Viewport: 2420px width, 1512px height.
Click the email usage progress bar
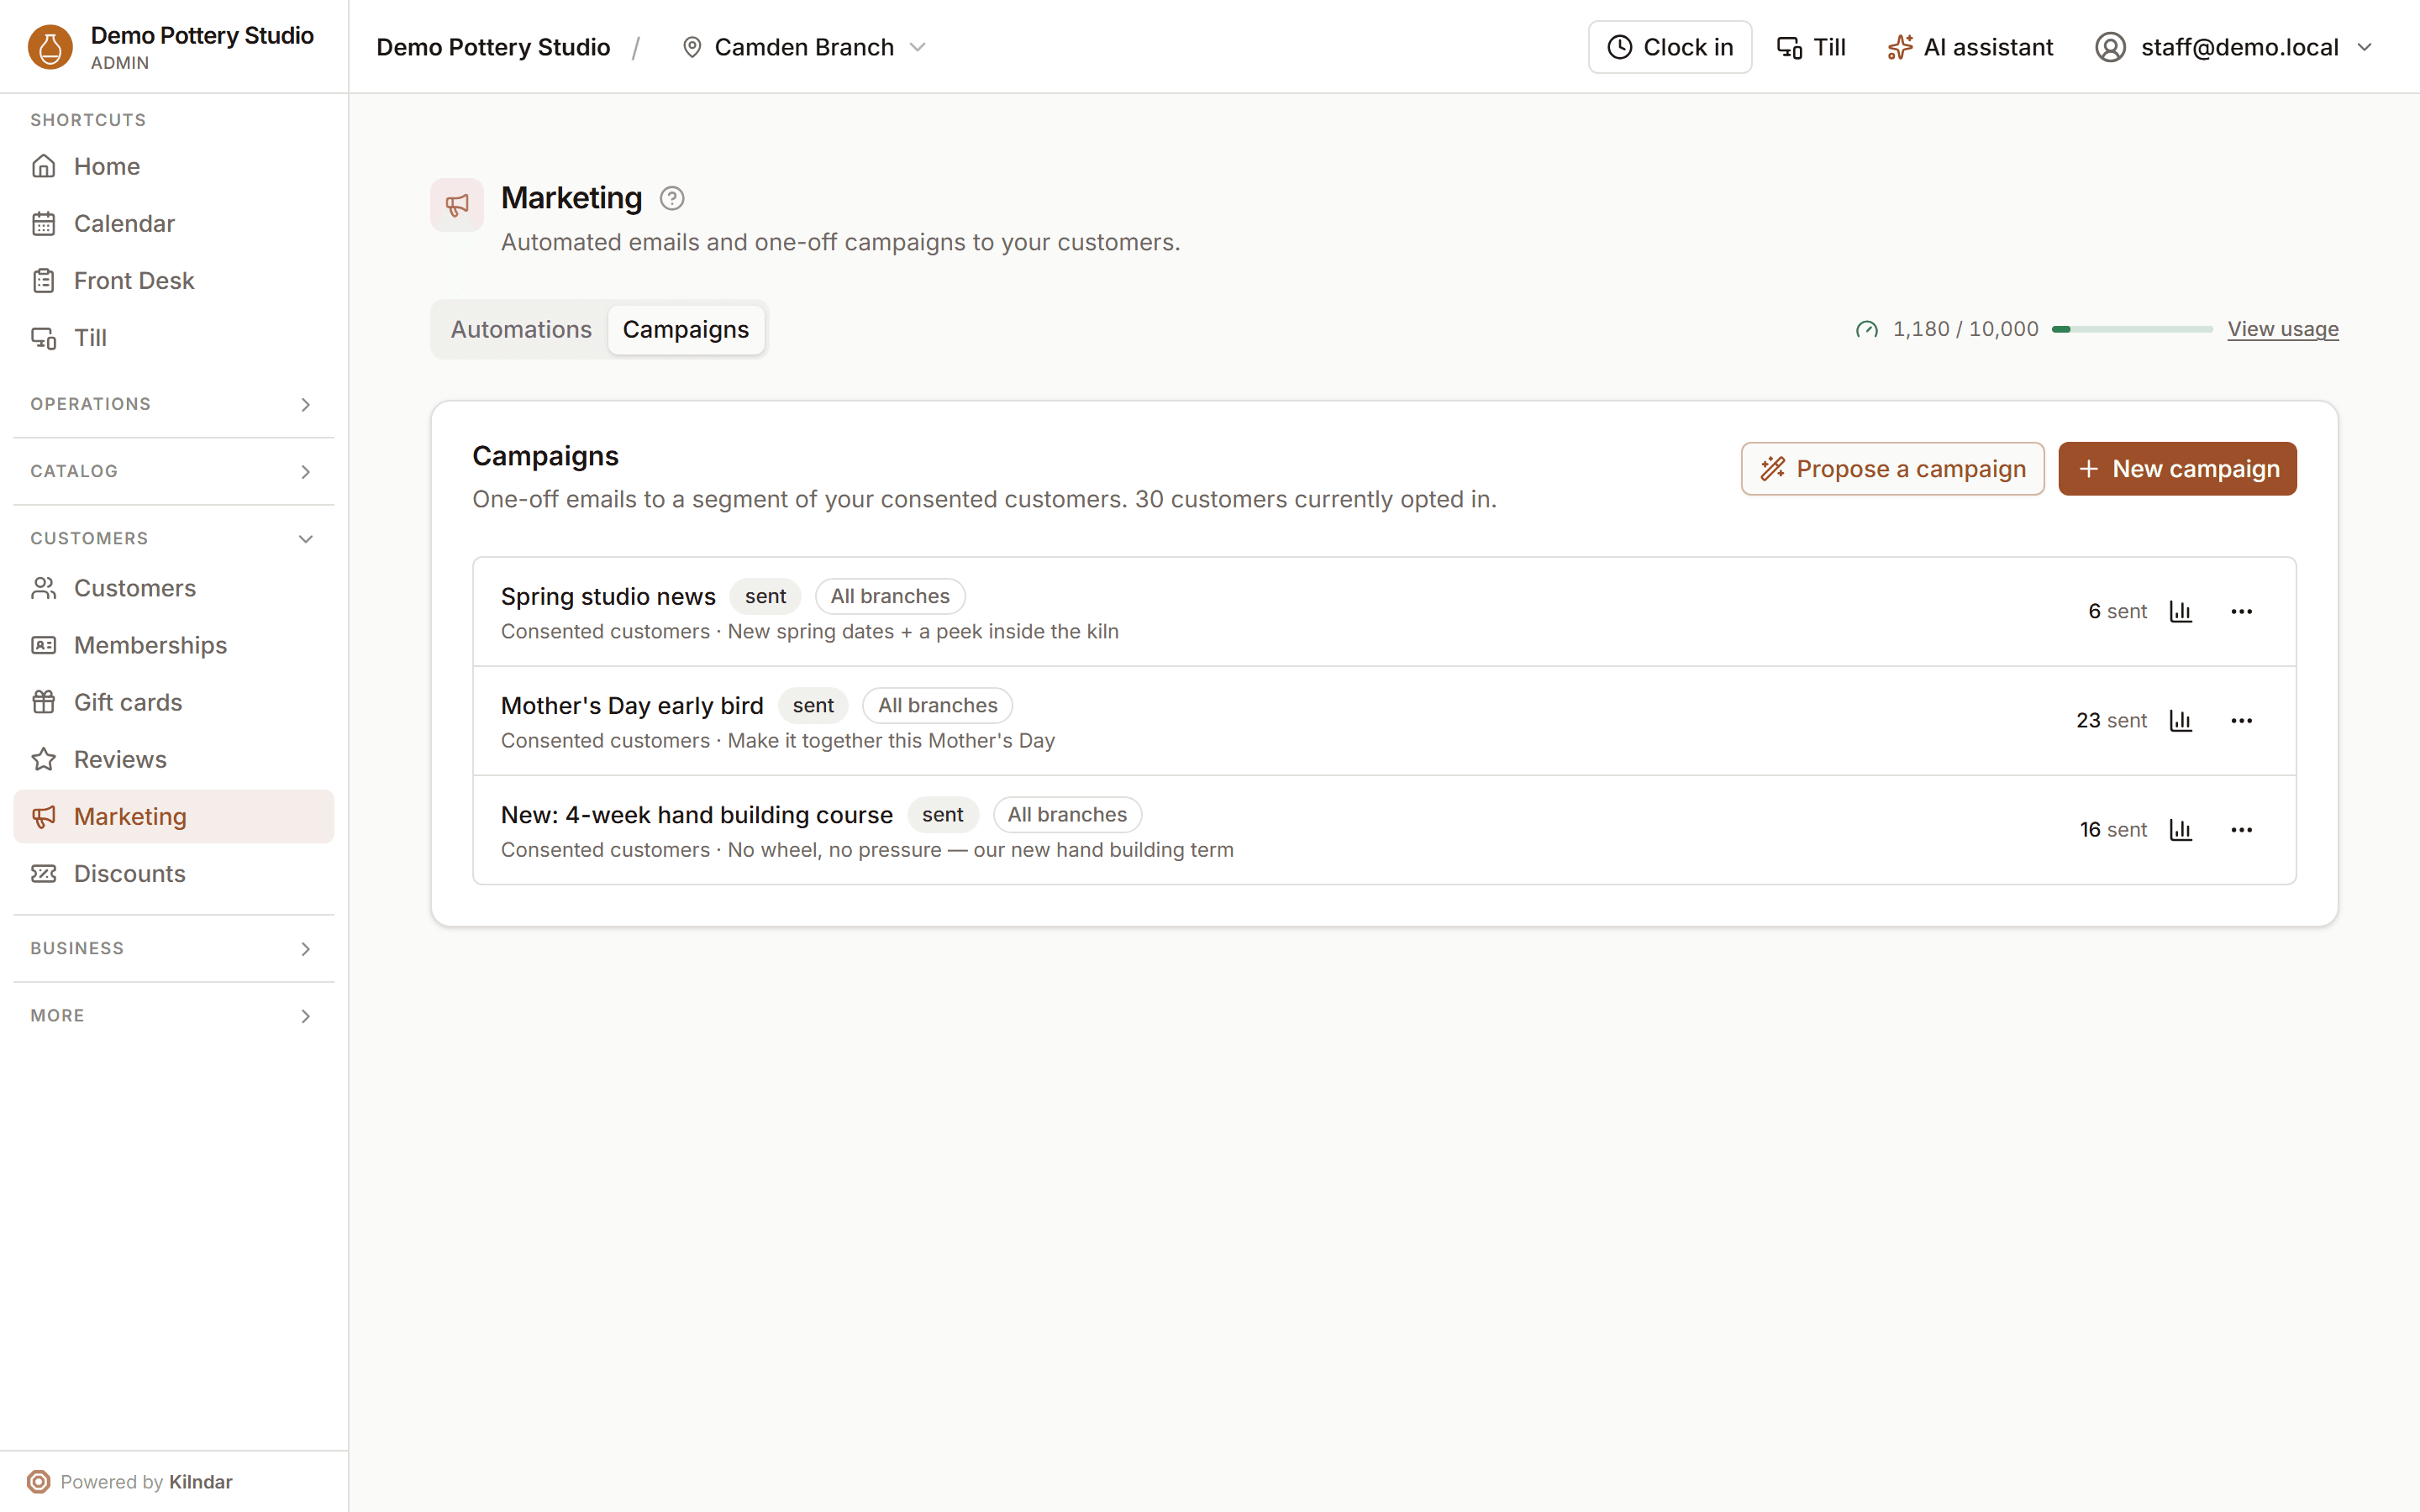[x=2132, y=329]
